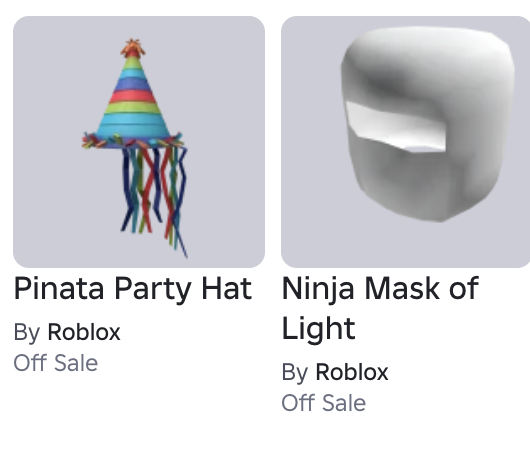Click the orange pom-pom atop the party hat
This screenshot has width=530, height=474.
[133, 48]
